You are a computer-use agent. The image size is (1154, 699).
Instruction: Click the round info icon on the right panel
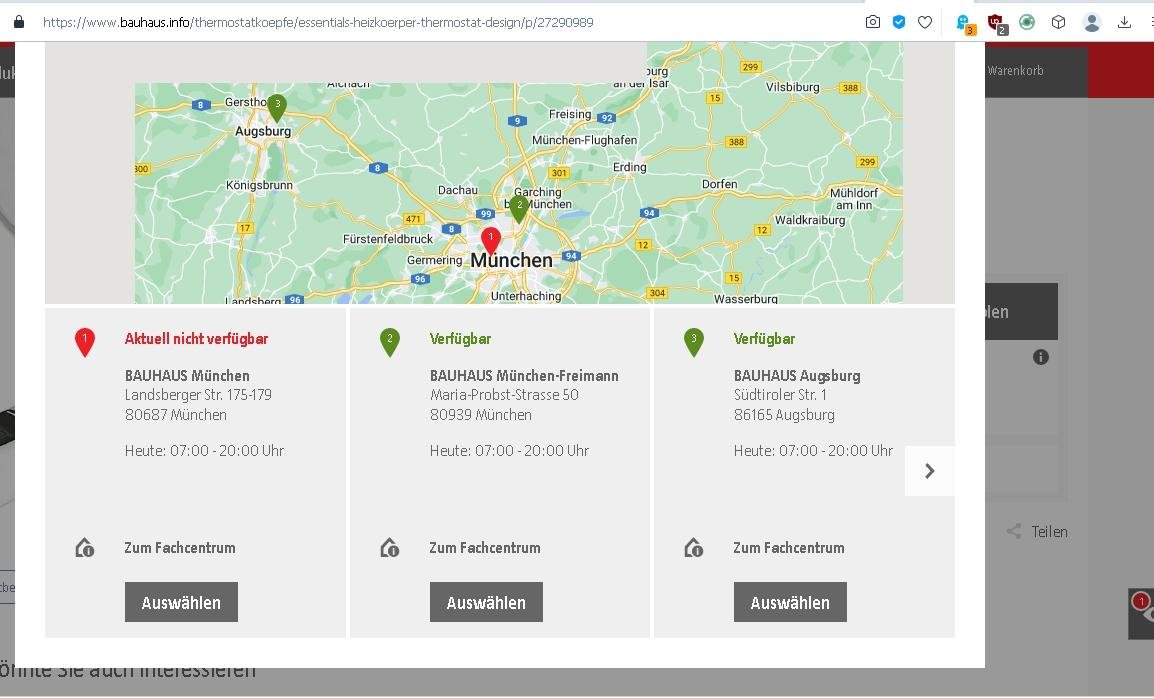point(1041,357)
